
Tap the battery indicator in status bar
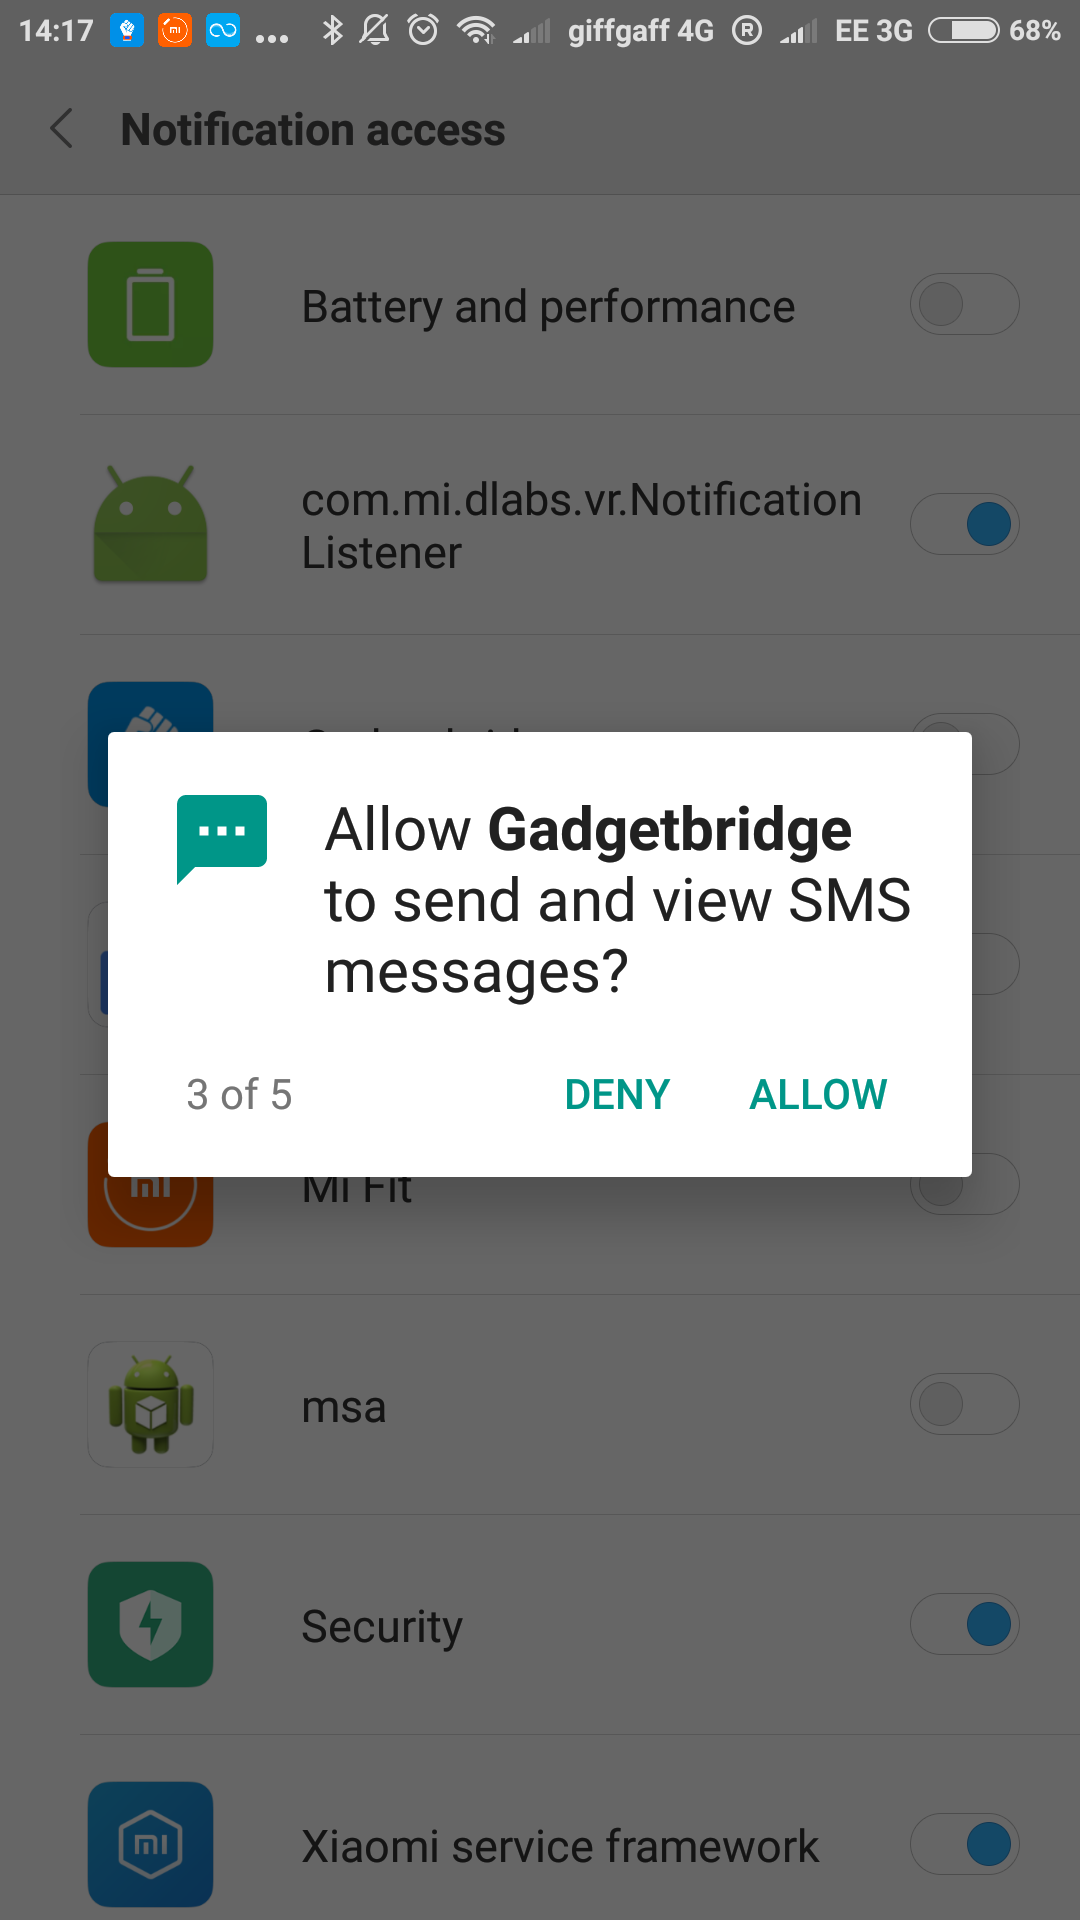pyautogui.click(x=964, y=31)
